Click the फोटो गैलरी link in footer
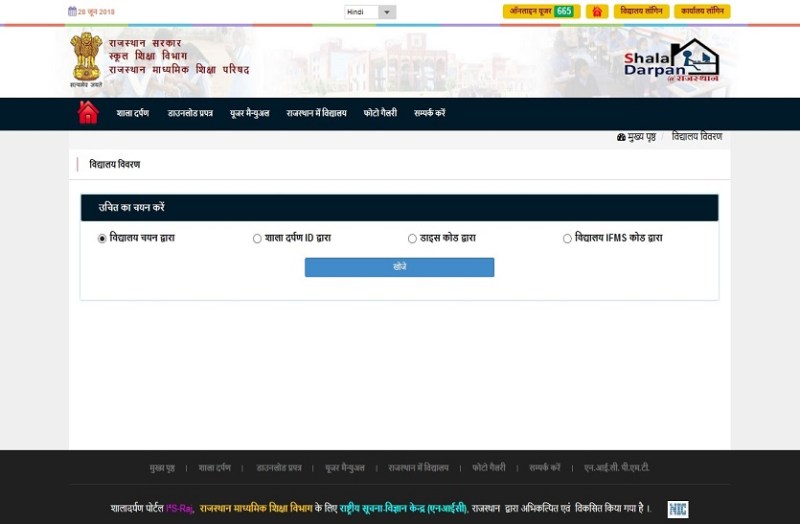800x524 pixels. tap(489, 468)
